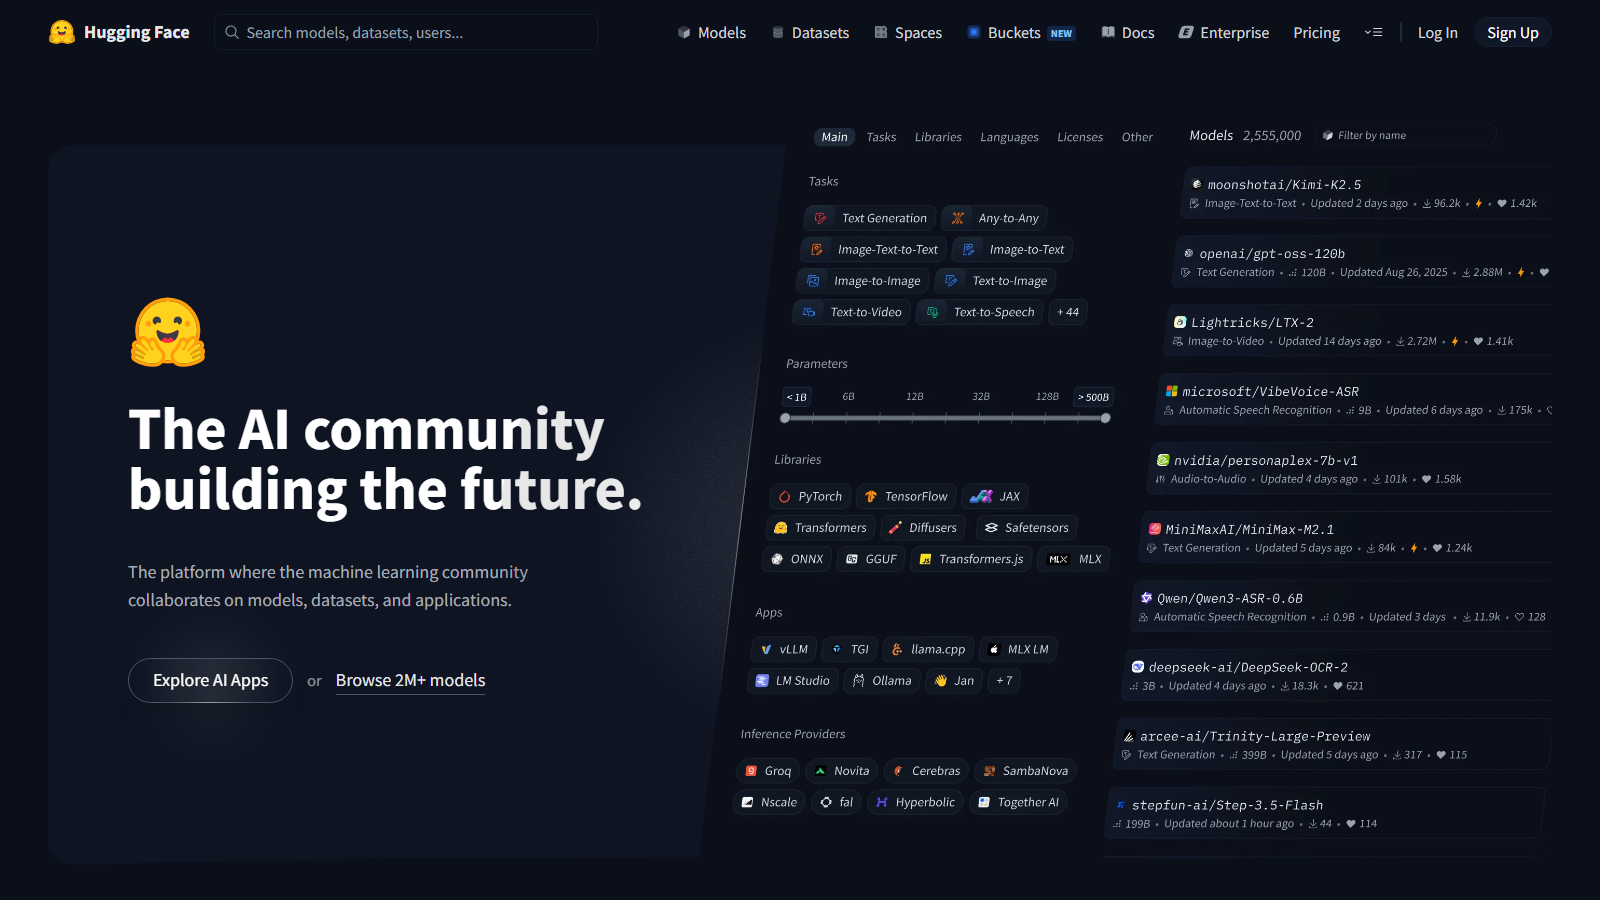1600x900 pixels.
Task: Select the <1B parameters marker
Action: [796, 397]
